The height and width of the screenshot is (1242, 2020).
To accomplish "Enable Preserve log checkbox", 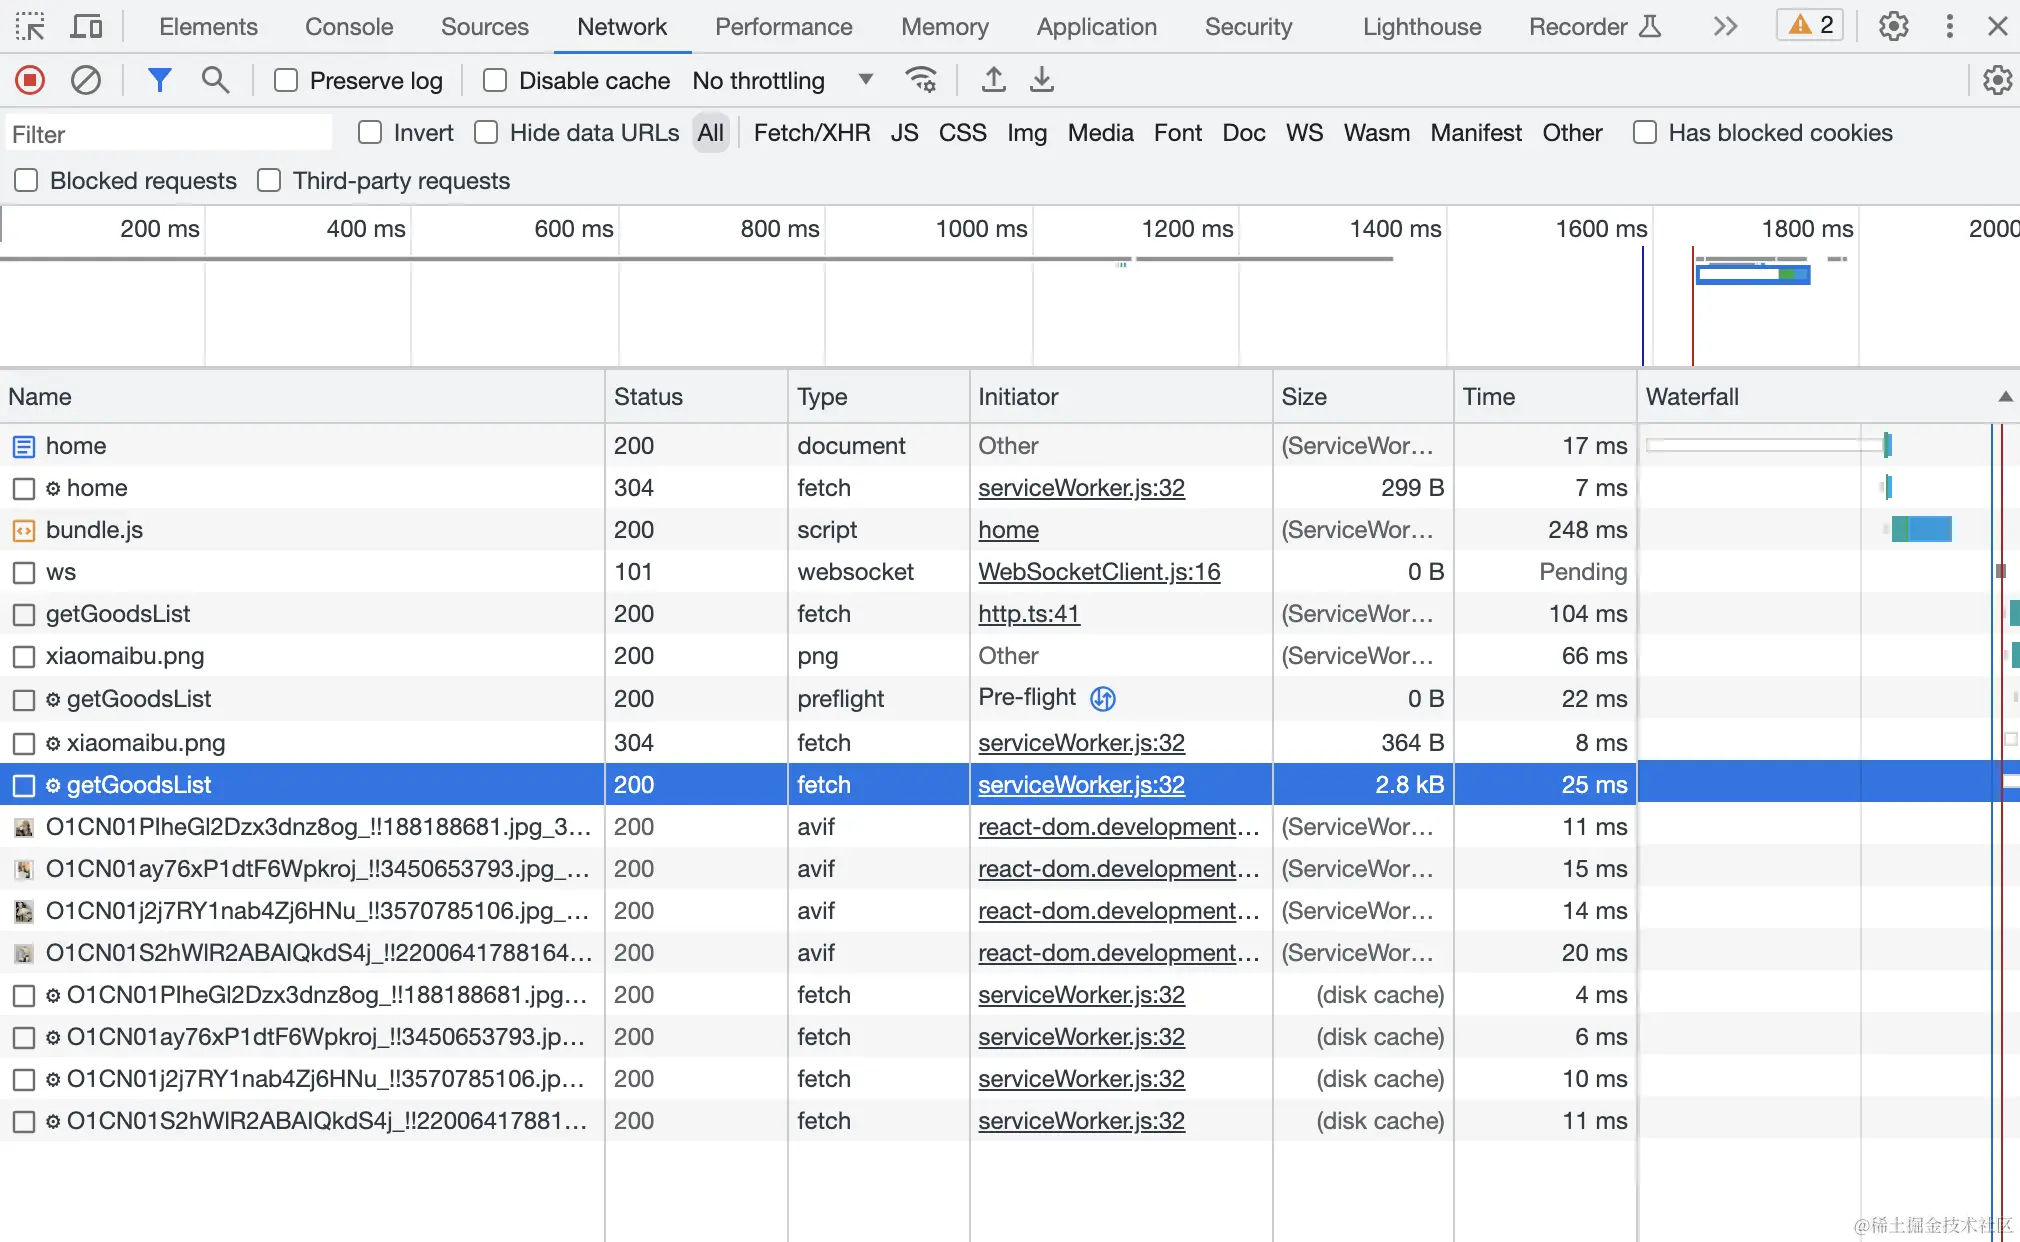I will point(286,80).
